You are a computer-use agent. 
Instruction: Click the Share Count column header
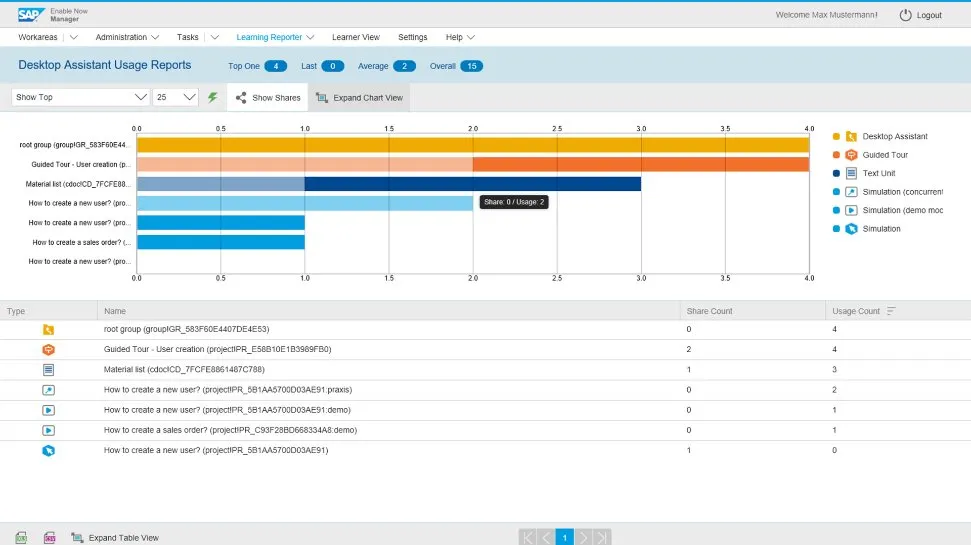pyautogui.click(x=709, y=311)
